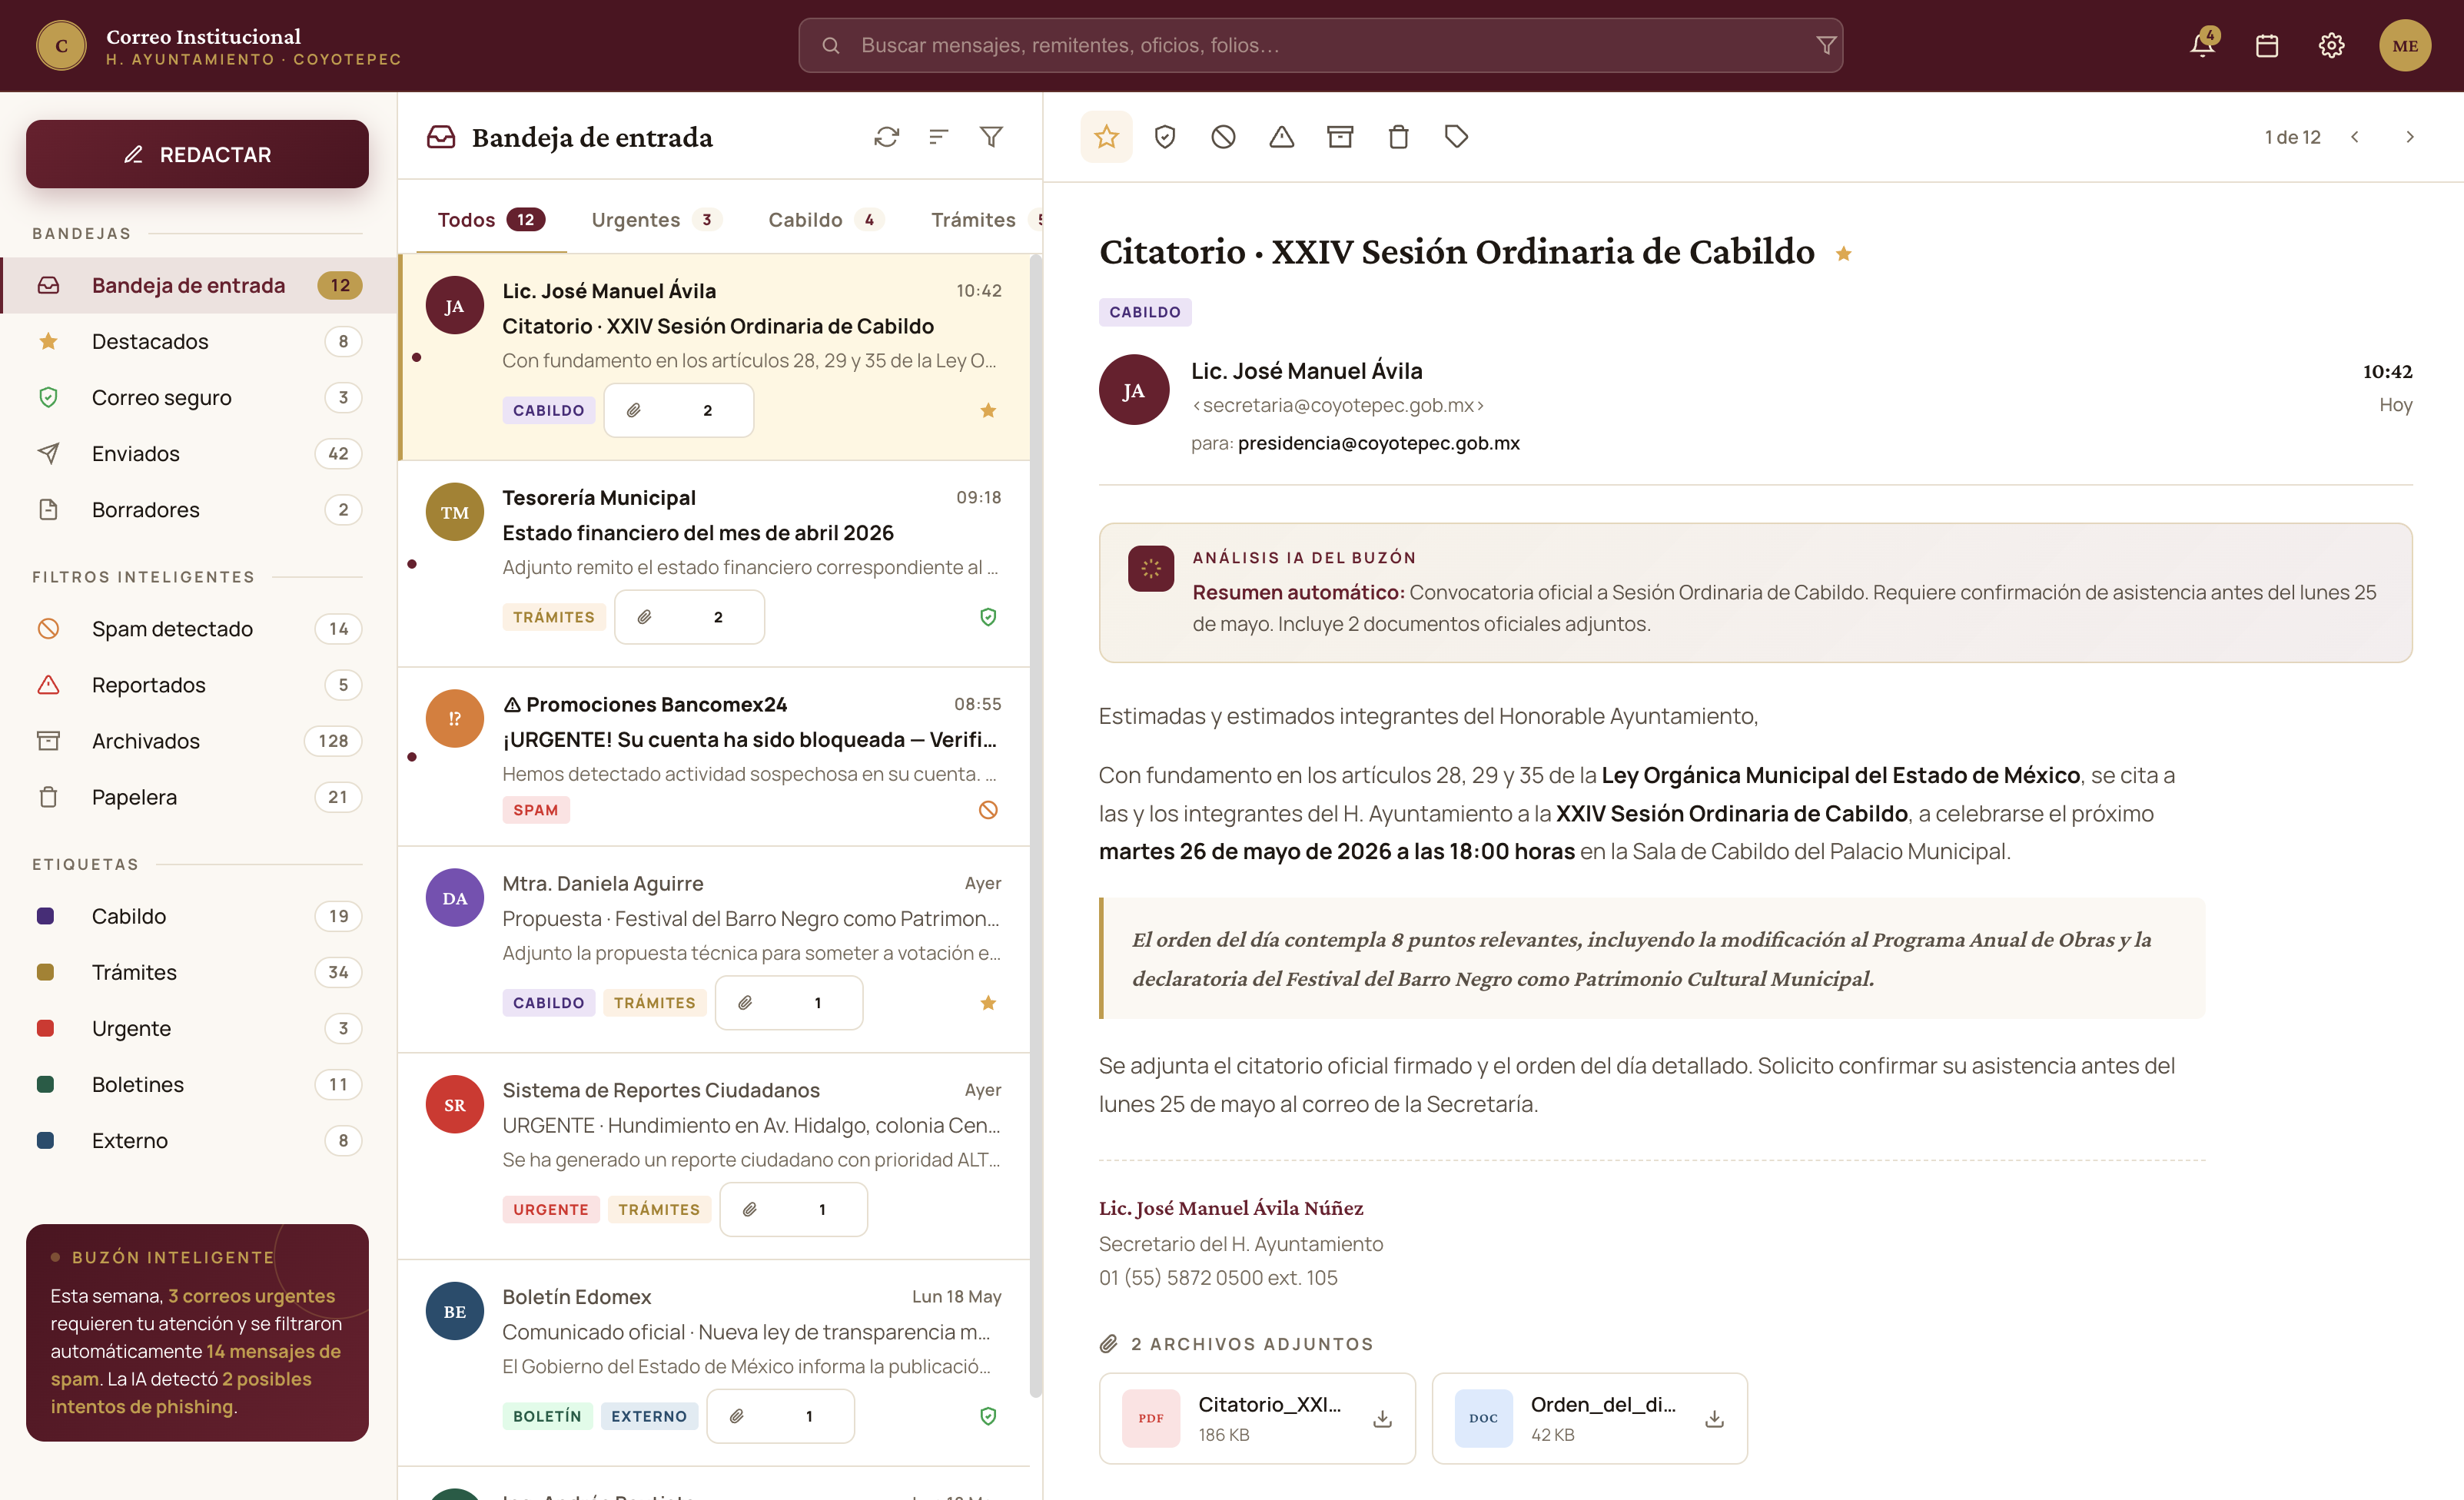Go to next message arrow
This screenshot has width=2464, height=1500.
[x=2410, y=137]
